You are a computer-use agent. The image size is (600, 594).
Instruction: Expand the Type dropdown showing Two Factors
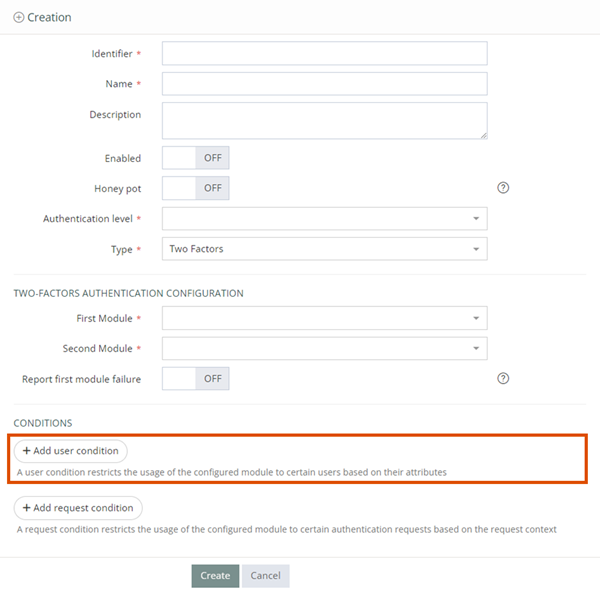click(x=324, y=249)
